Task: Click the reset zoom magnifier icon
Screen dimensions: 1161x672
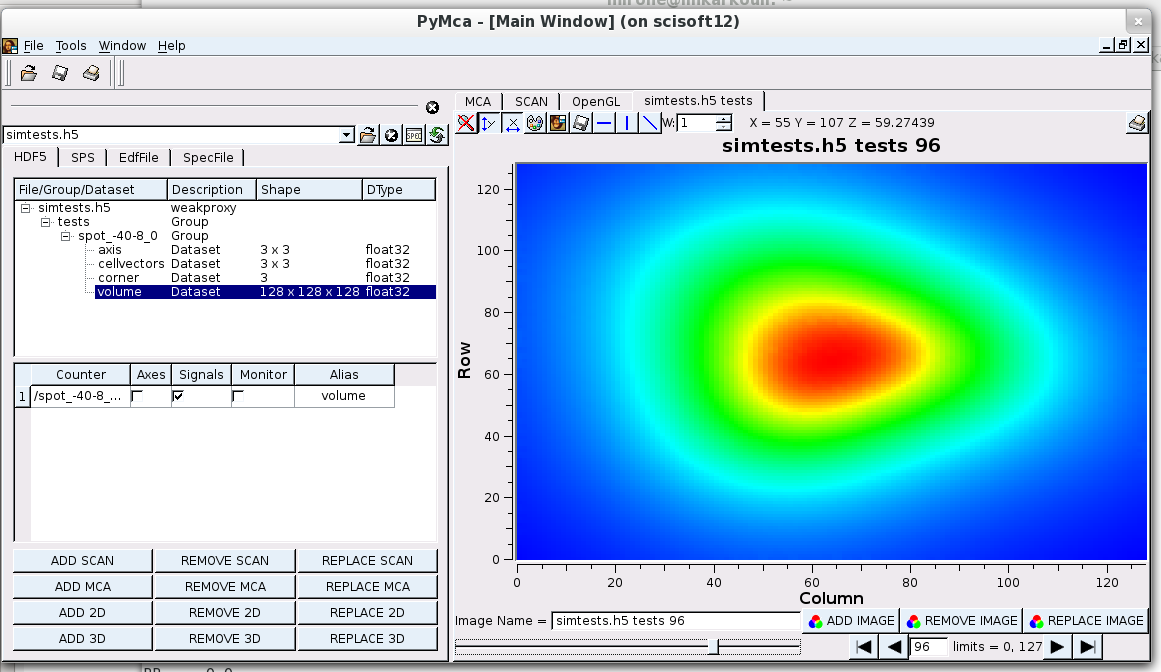Action: tap(466, 123)
